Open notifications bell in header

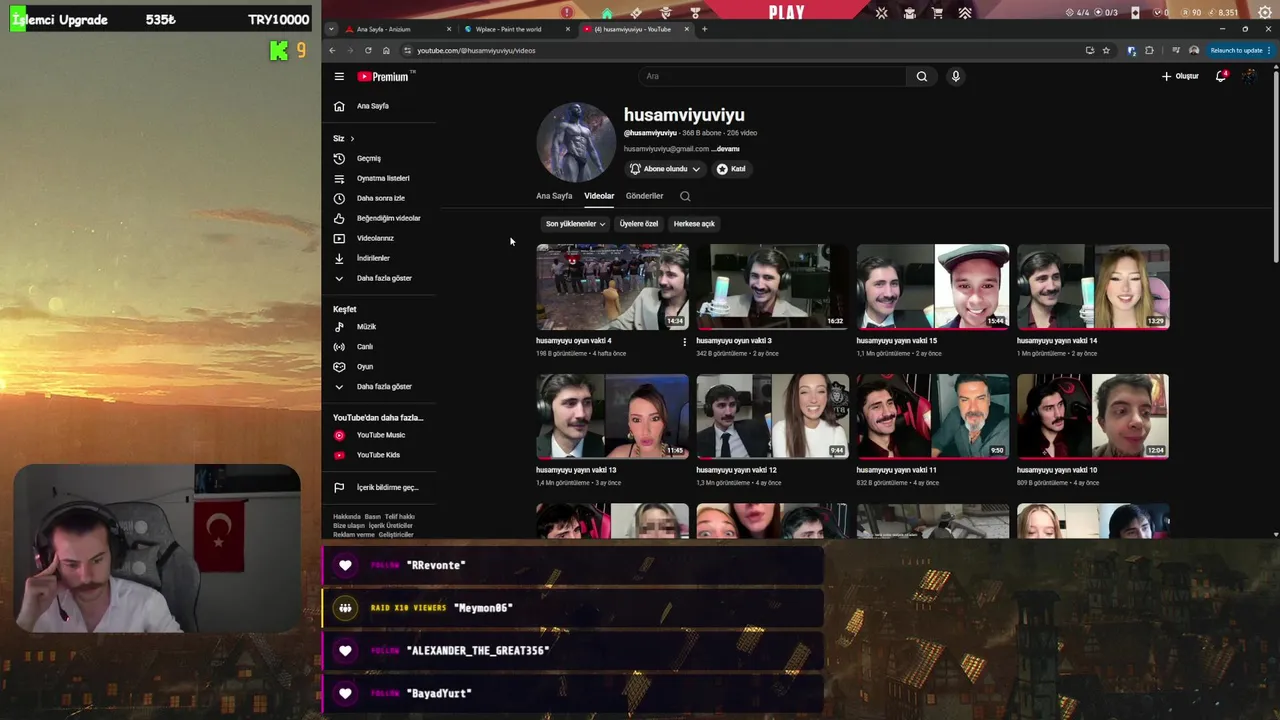click(x=1221, y=76)
